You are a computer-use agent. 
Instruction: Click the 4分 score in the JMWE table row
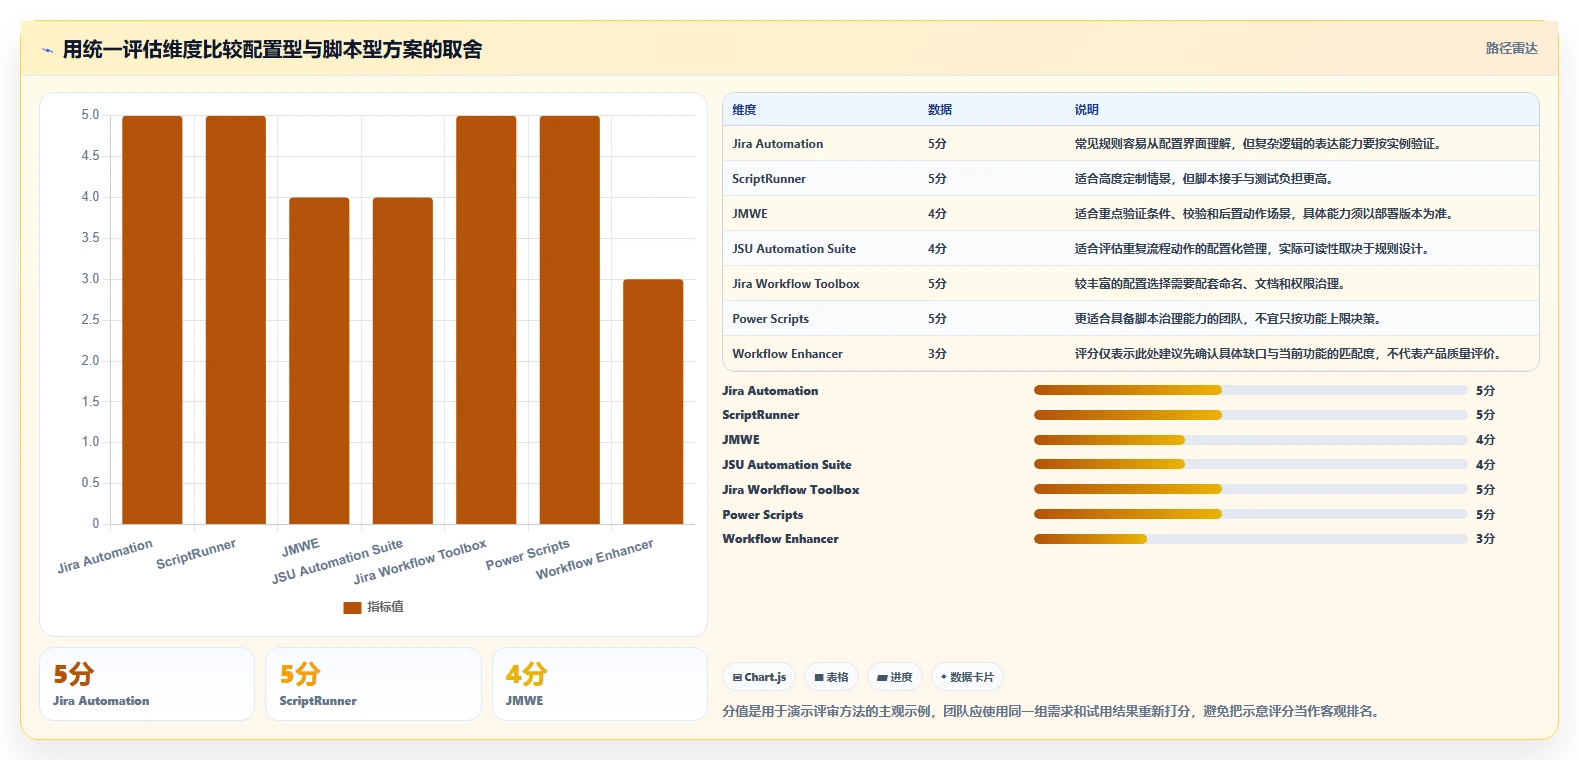[937, 214]
